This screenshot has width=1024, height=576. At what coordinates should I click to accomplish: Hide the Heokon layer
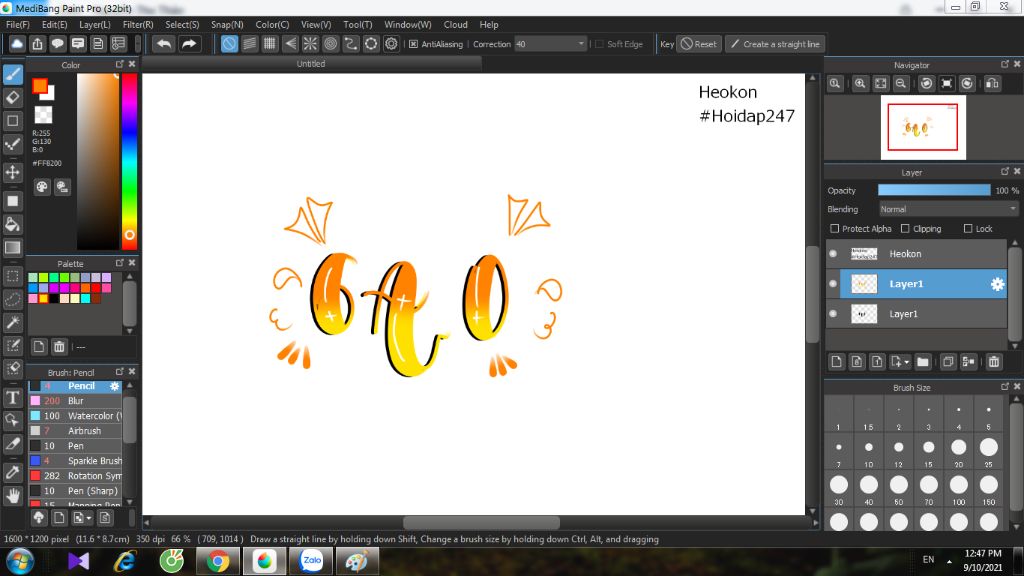click(833, 253)
